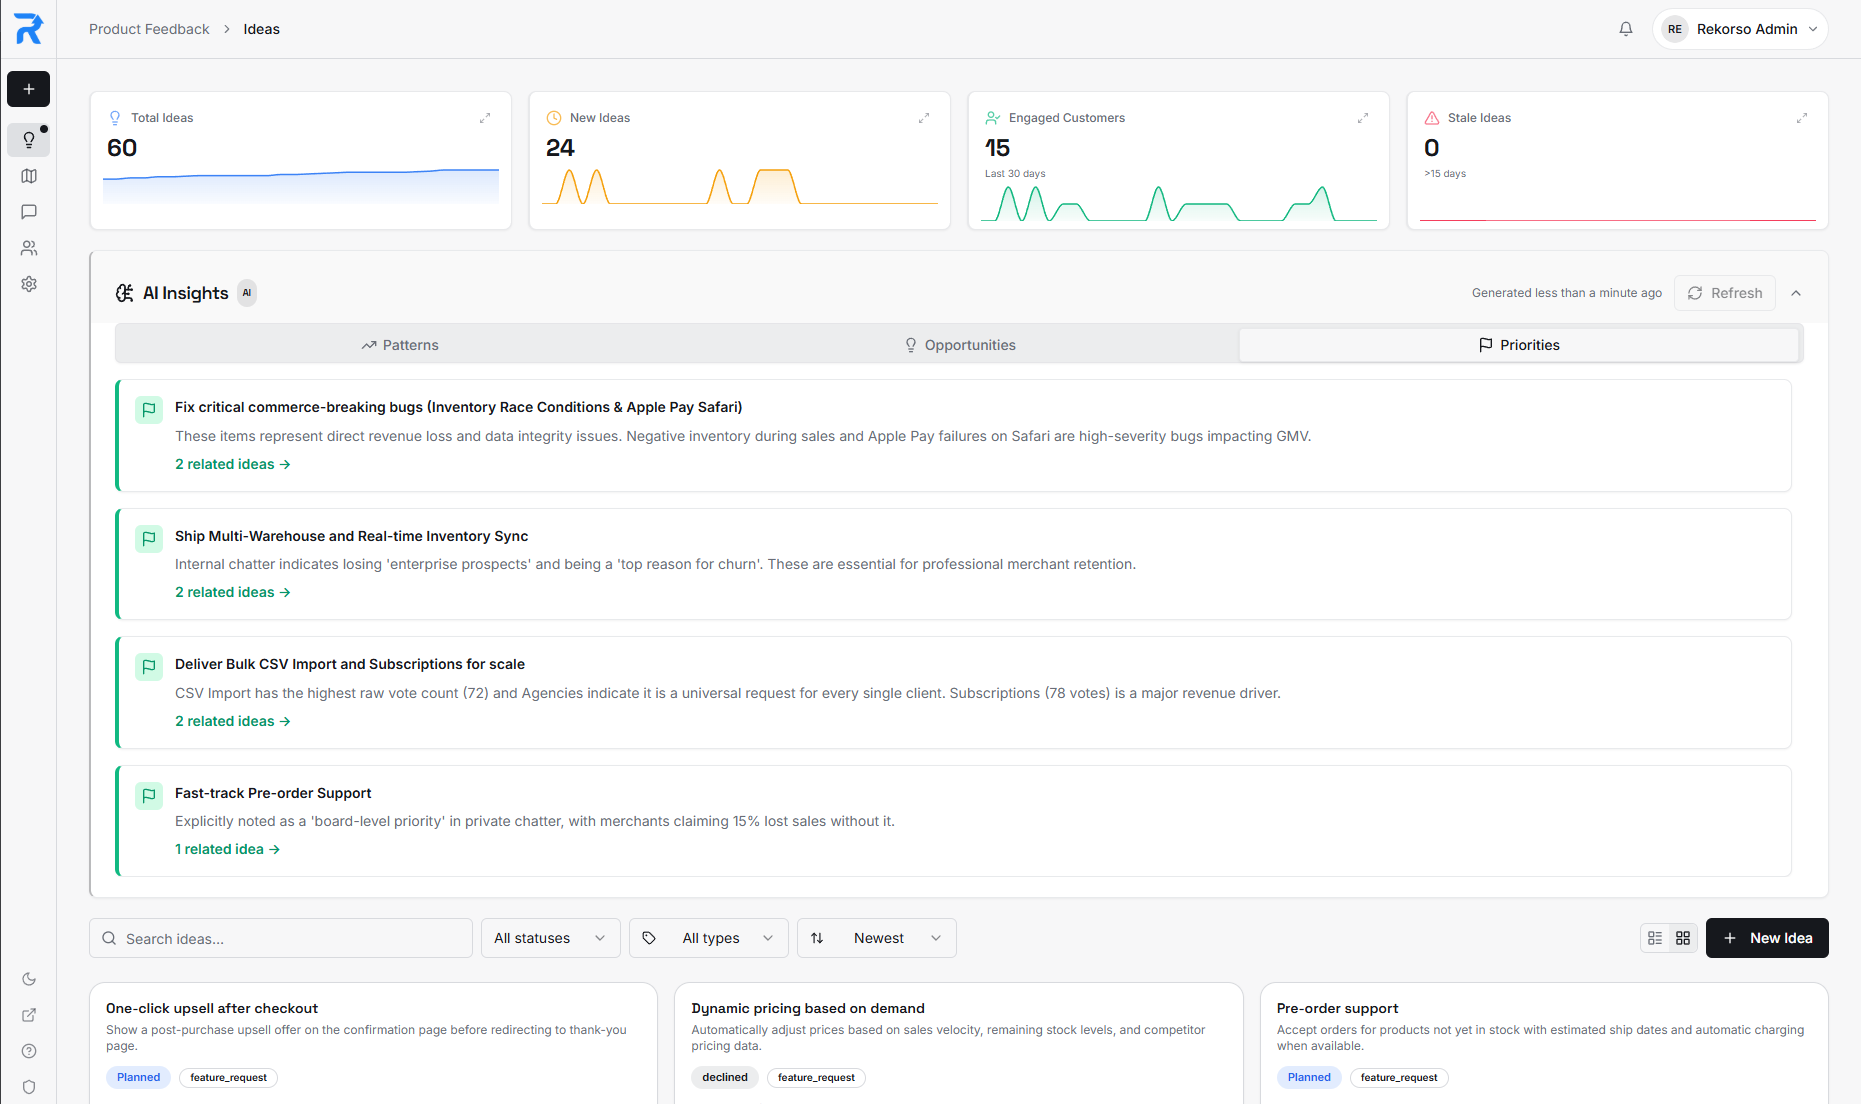View Customers via the people icon
This screenshot has height=1104, width=1861.
click(28, 248)
